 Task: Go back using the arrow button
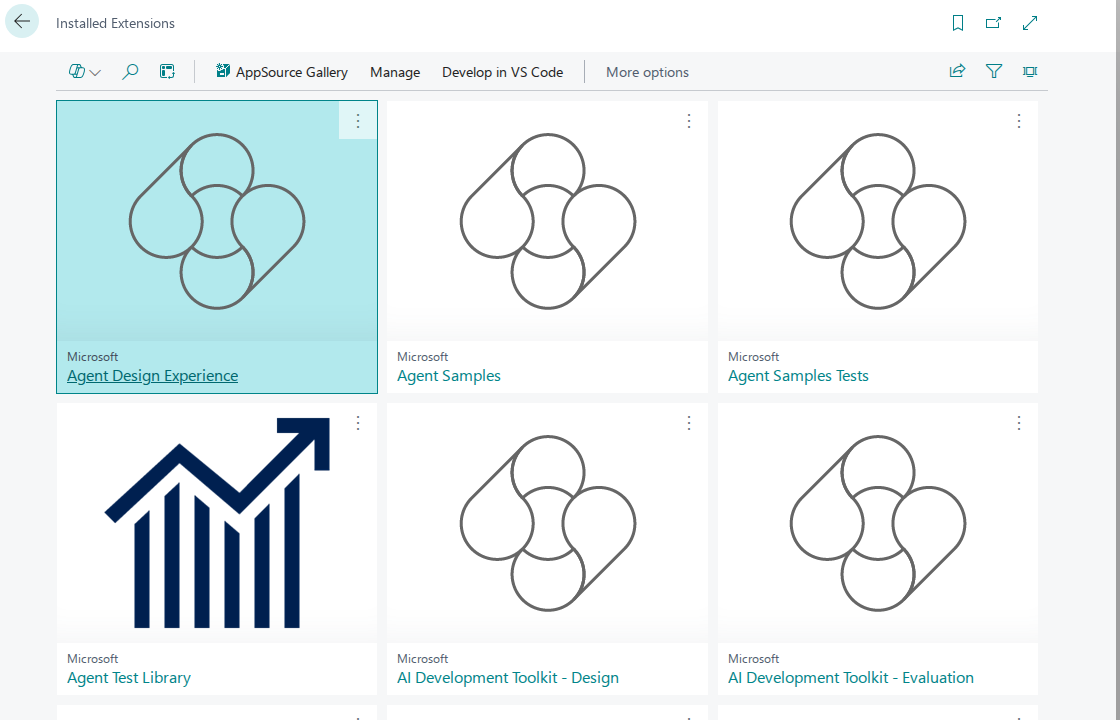tap(22, 21)
